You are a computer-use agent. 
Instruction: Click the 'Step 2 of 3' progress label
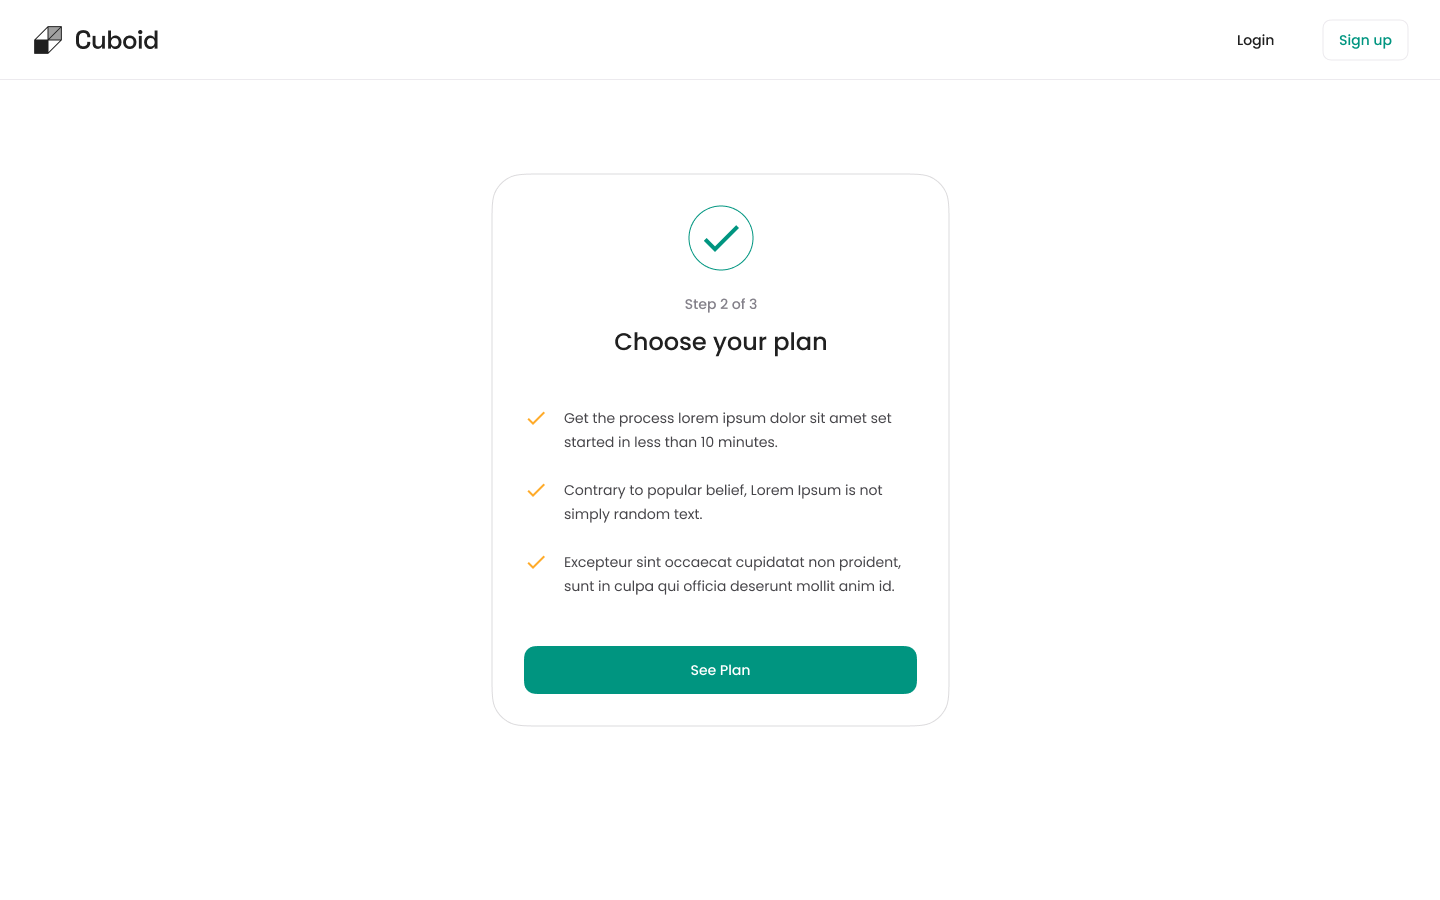click(720, 304)
